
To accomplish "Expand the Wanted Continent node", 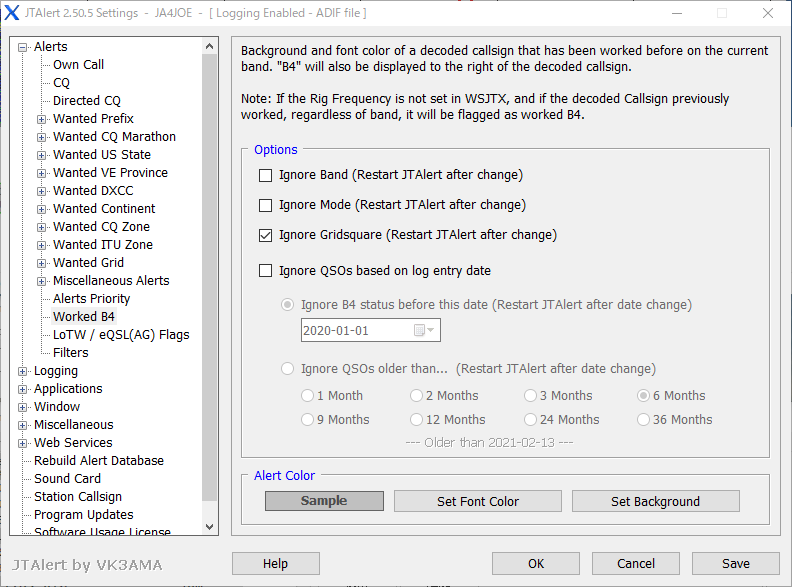I will [x=41, y=209].
